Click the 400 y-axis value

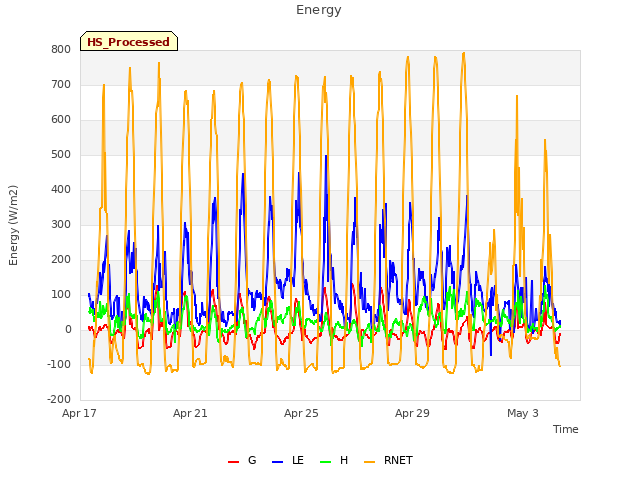click(x=61, y=190)
